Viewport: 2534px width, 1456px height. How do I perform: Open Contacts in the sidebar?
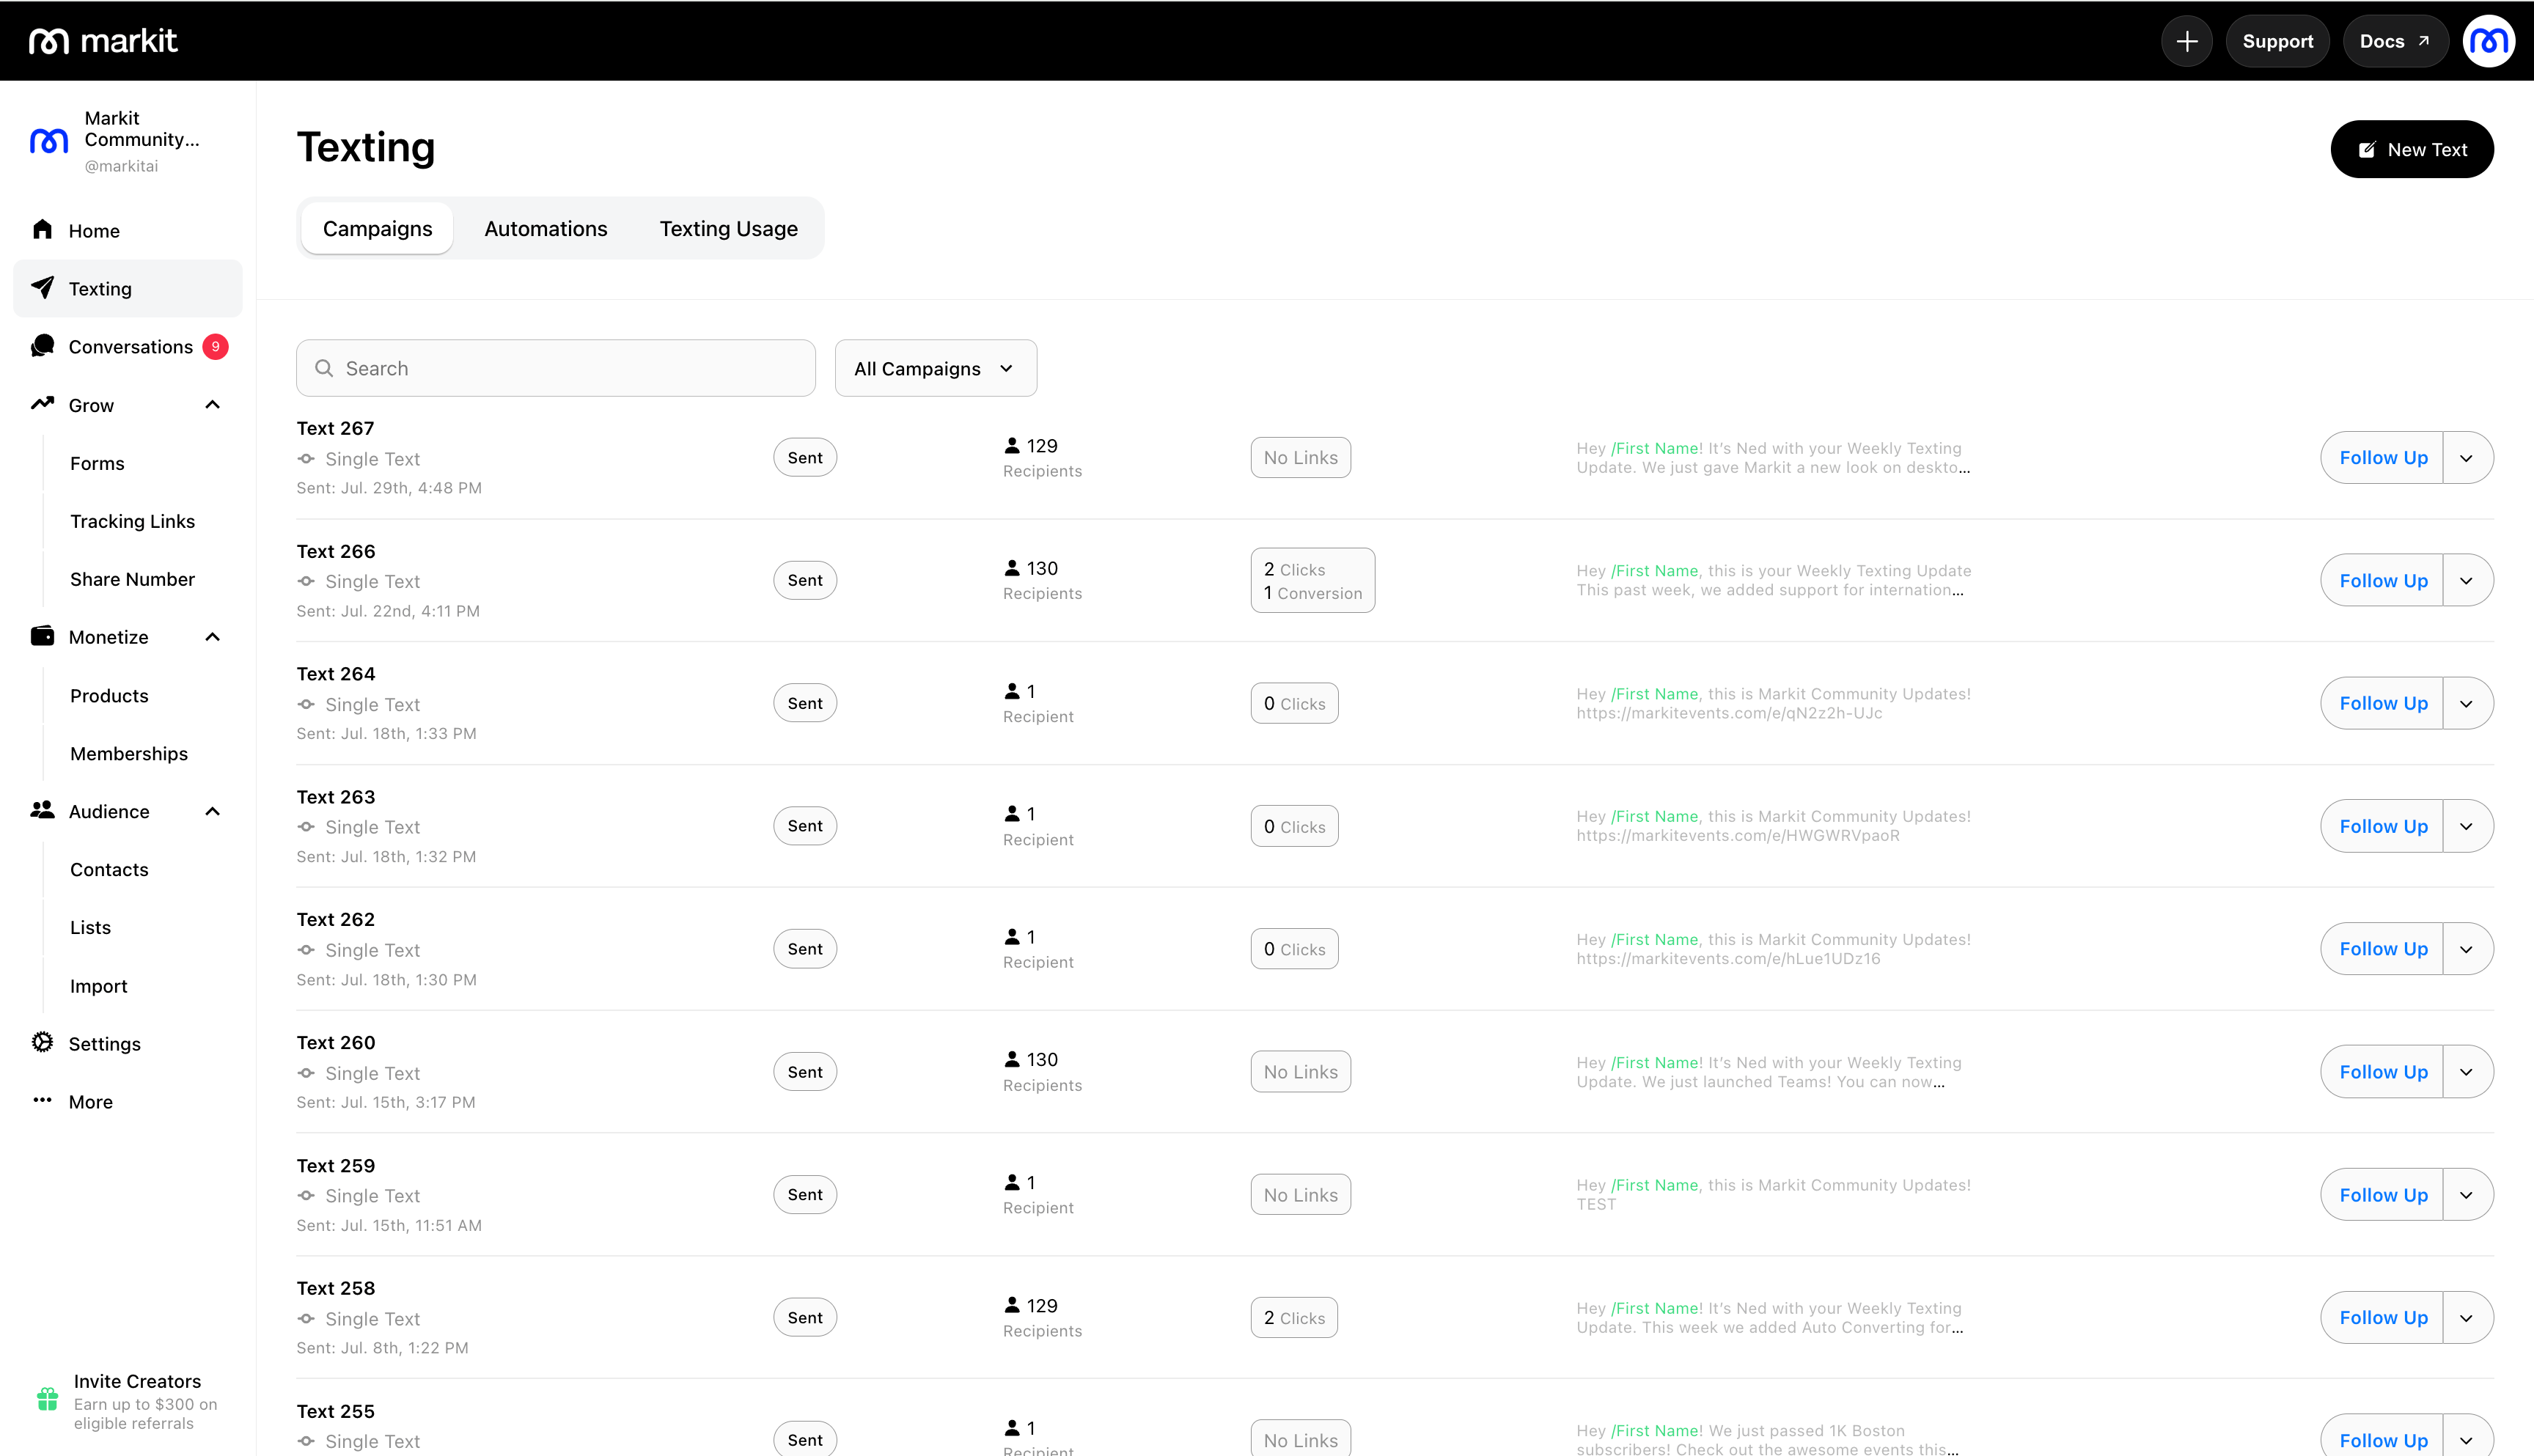point(109,869)
